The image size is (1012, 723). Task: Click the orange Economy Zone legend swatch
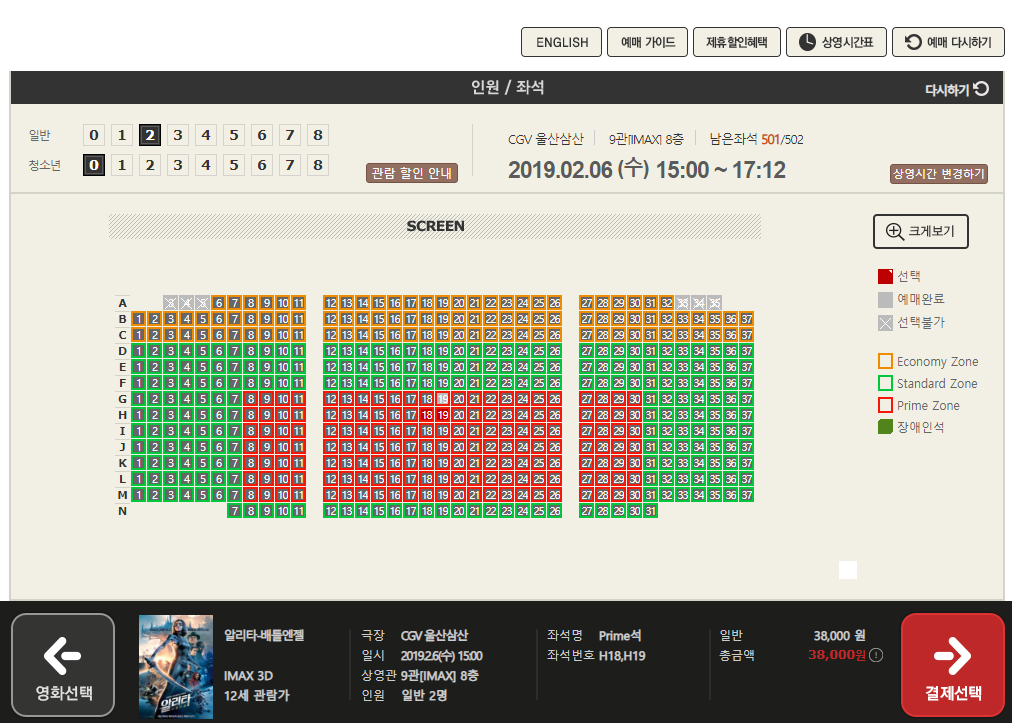pyautogui.click(x=885, y=361)
